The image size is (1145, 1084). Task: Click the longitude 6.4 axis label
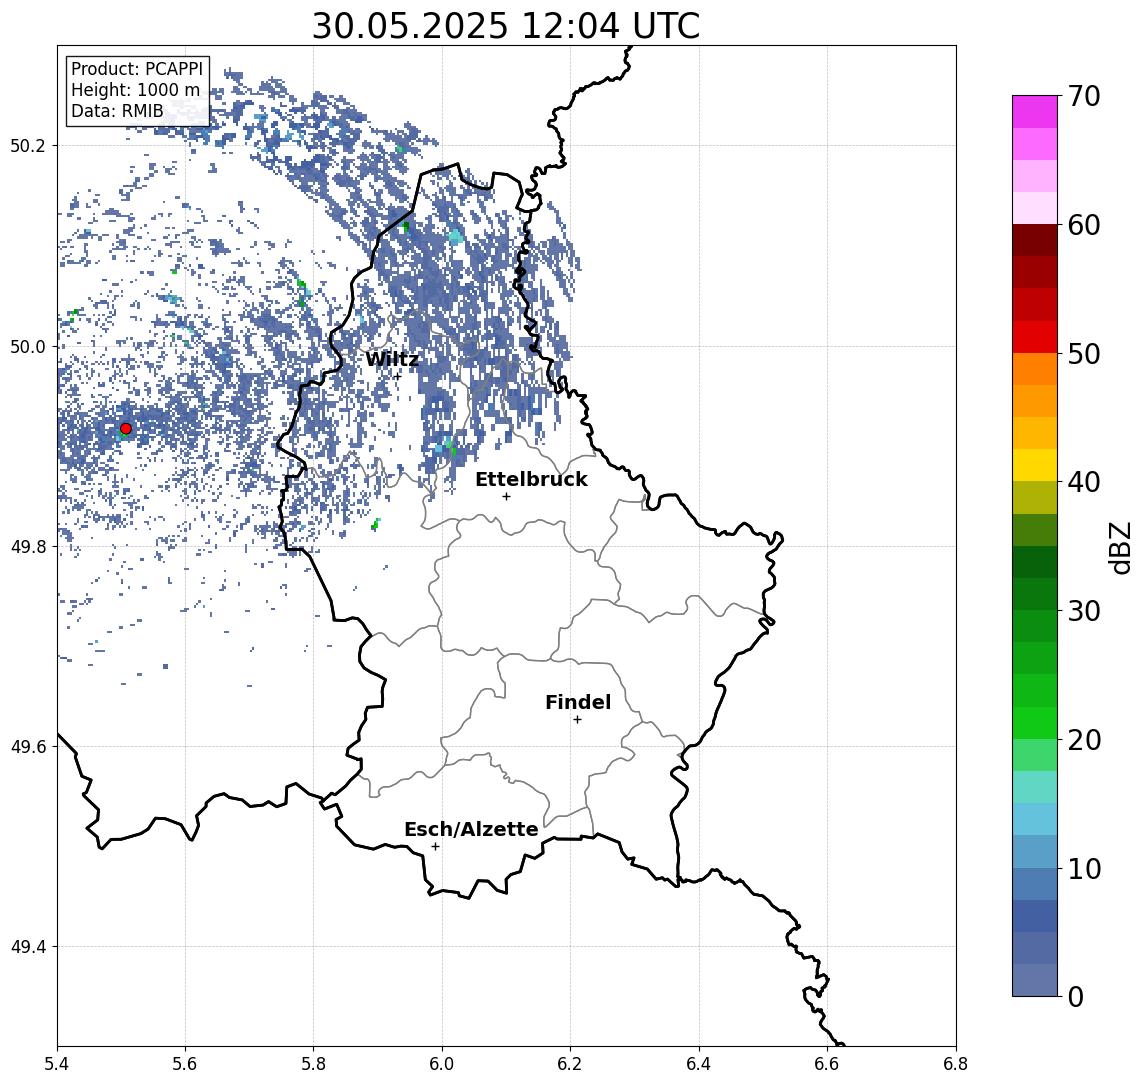[x=699, y=1064]
